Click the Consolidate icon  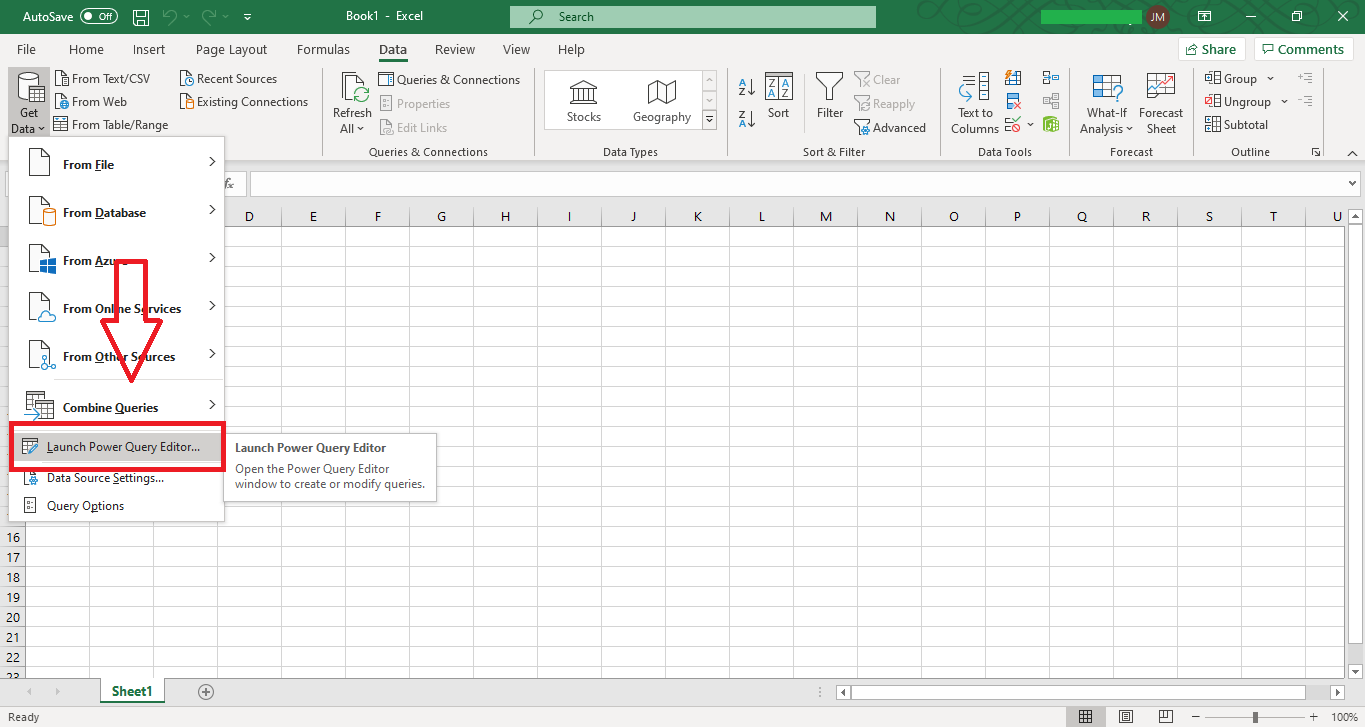pos(1051,78)
